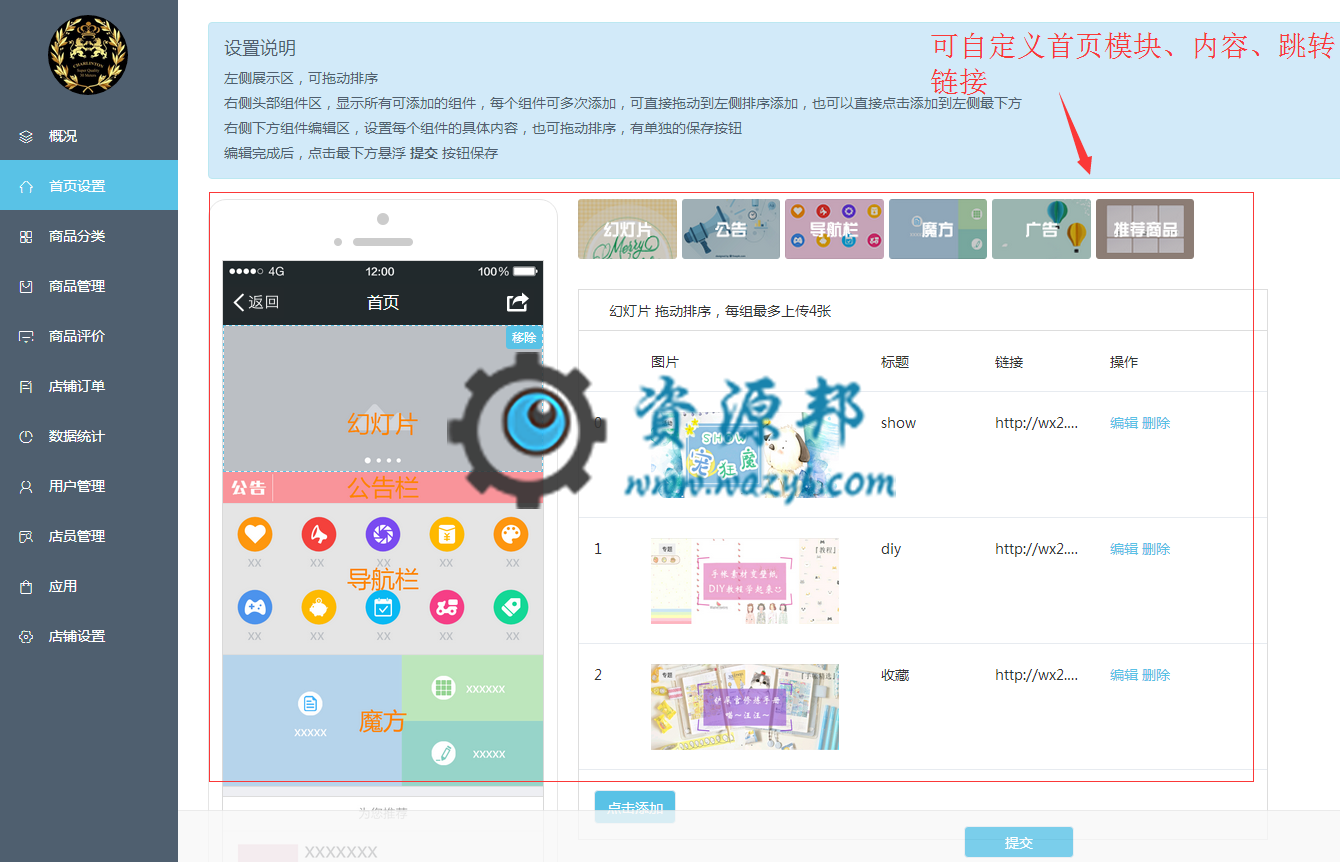
Task: Click the 收藏 slide thumbnail image
Action: click(745, 707)
